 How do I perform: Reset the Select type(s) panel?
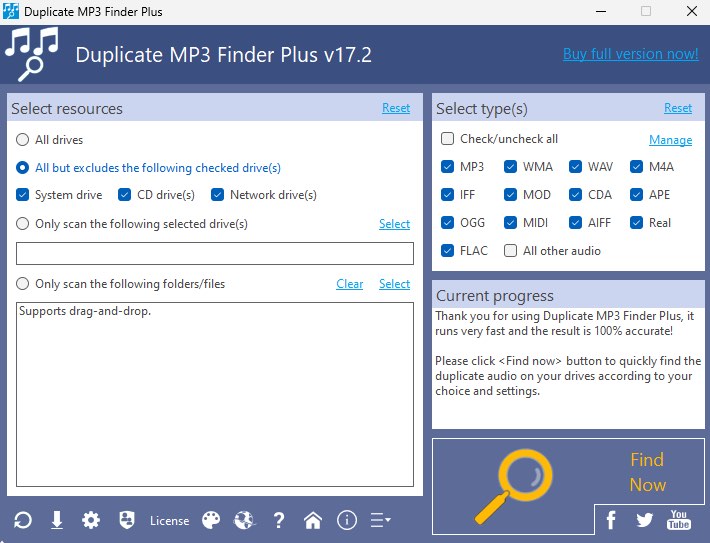678,108
